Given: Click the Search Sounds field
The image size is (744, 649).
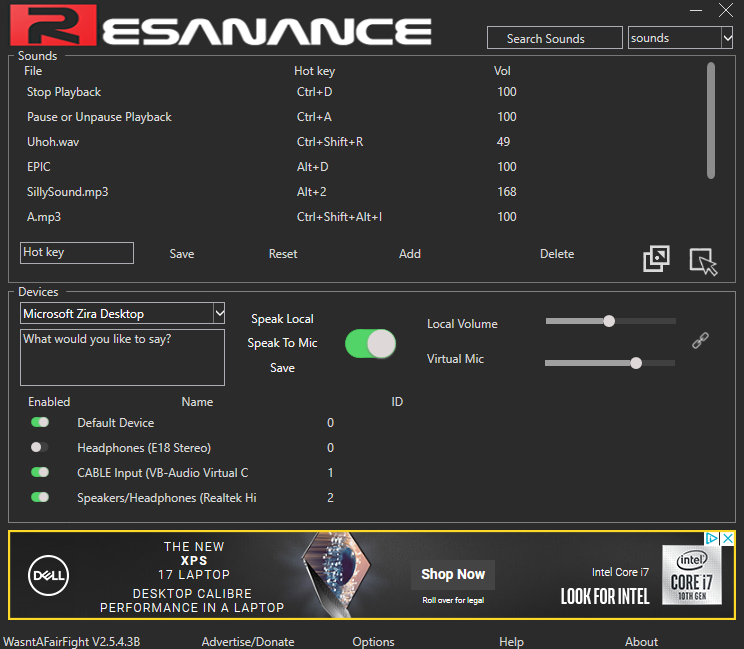Looking at the screenshot, I should [x=555, y=38].
